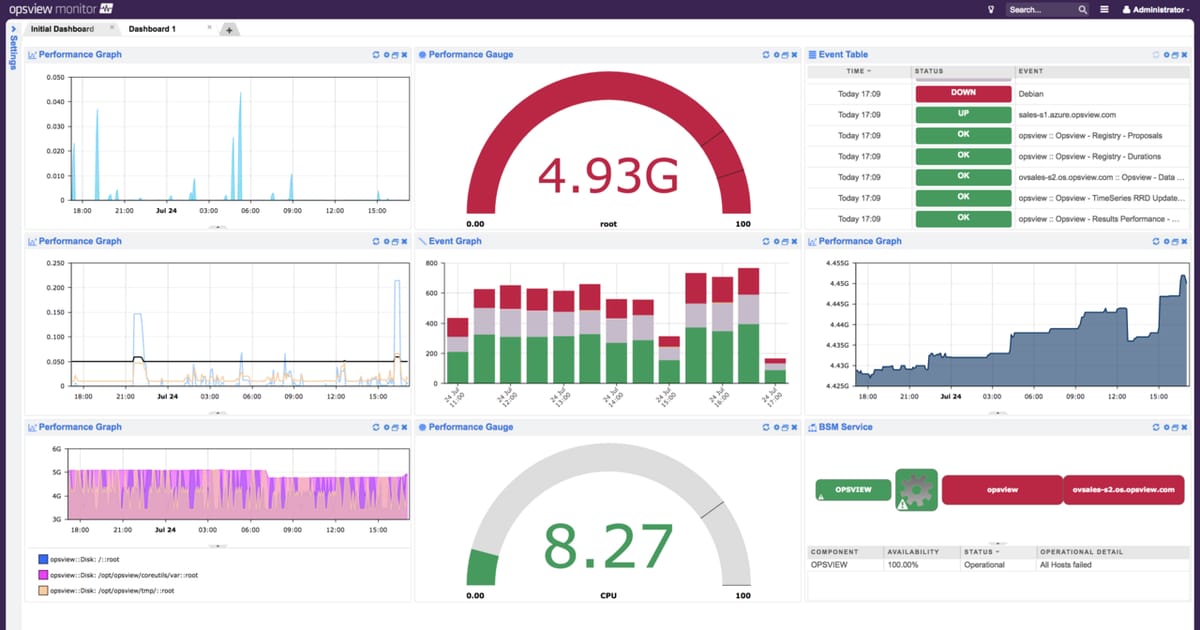
Task: Close the Event Graph panel
Action: [794, 241]
